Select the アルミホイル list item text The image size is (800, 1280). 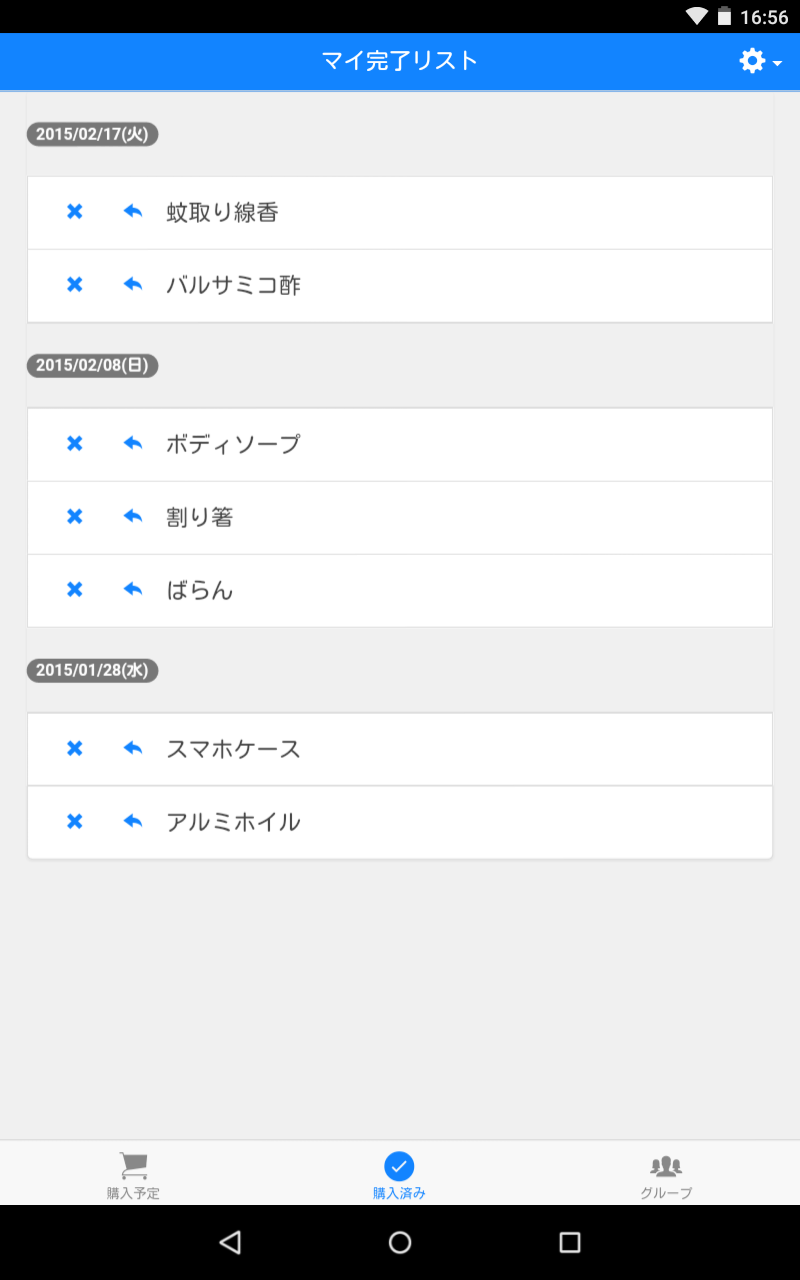point(233,822)
